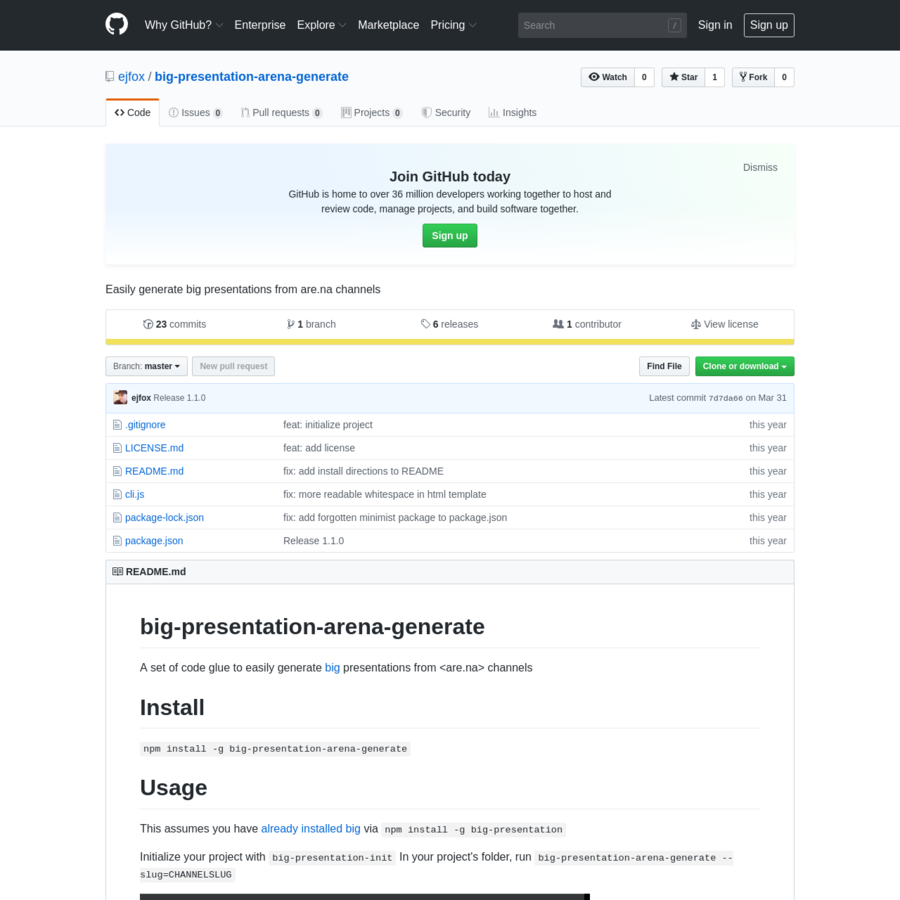Open the 6 releases link
The height and width of the screenshot is (900, 900).
449,324
